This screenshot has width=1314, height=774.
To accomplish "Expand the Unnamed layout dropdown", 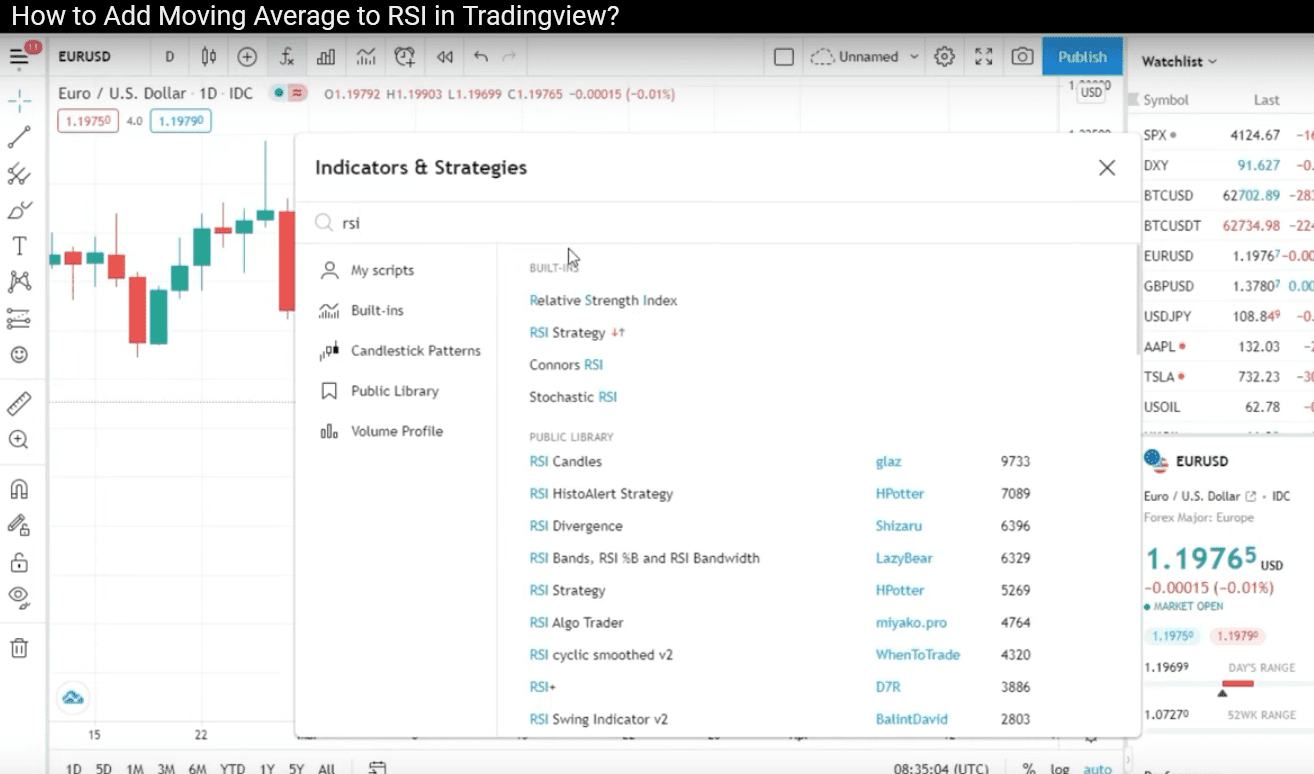I will coord(865,57).
